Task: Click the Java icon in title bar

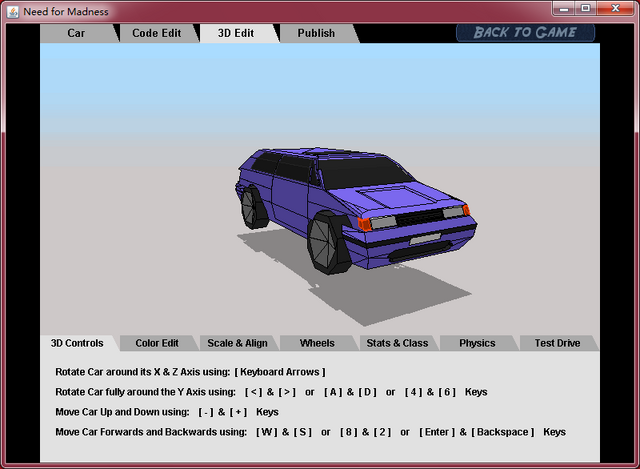Action: (x=13, y=12)
